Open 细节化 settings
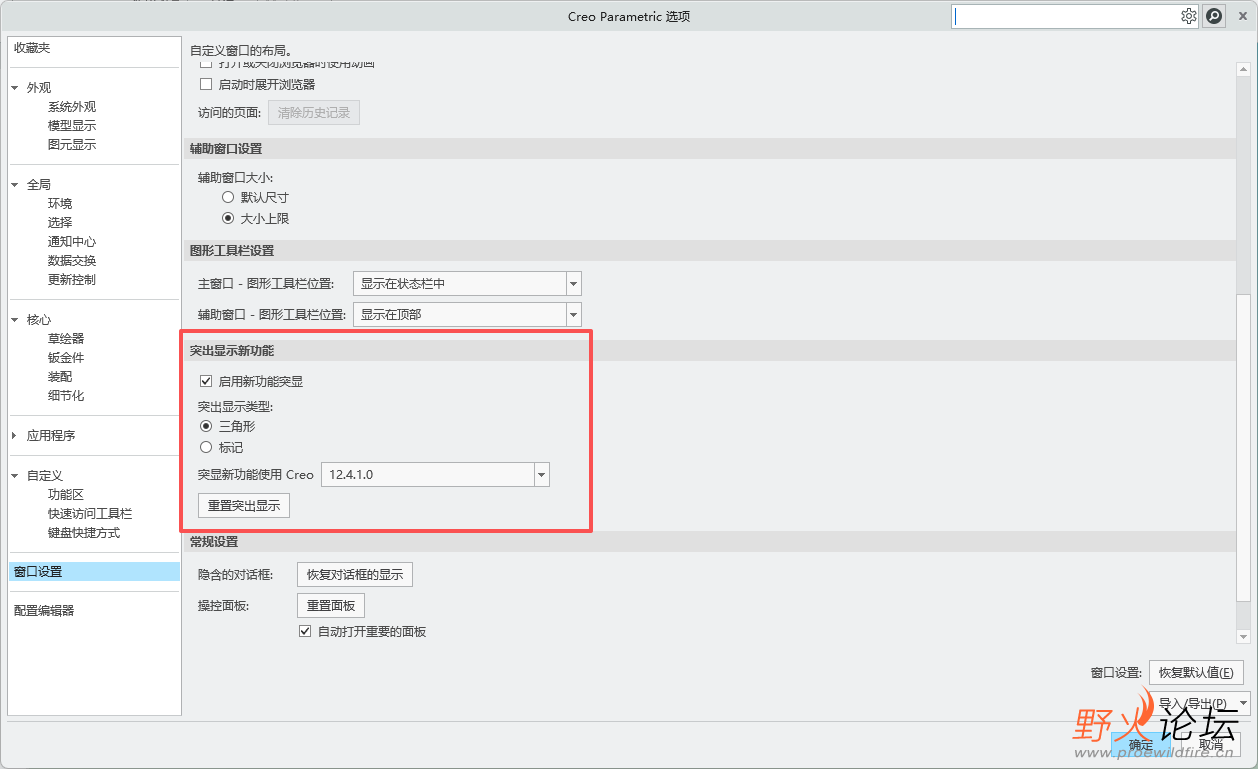This screenshot has width=1258, height=769. (x=66, y=396)
